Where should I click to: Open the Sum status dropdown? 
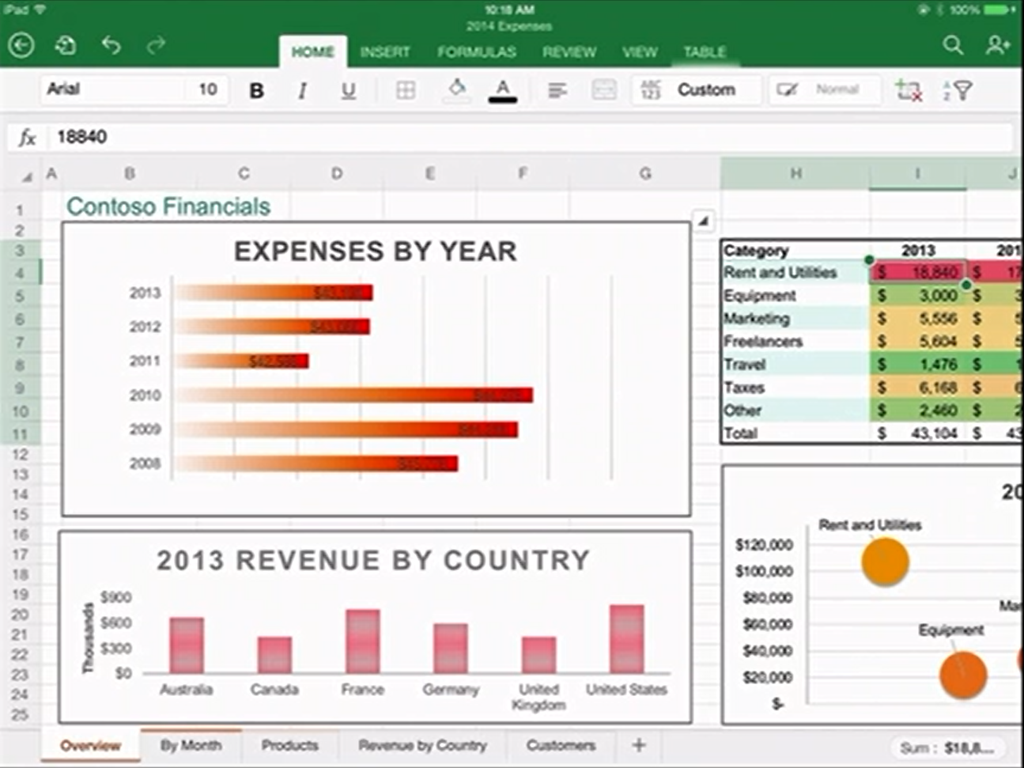(947, 748)
